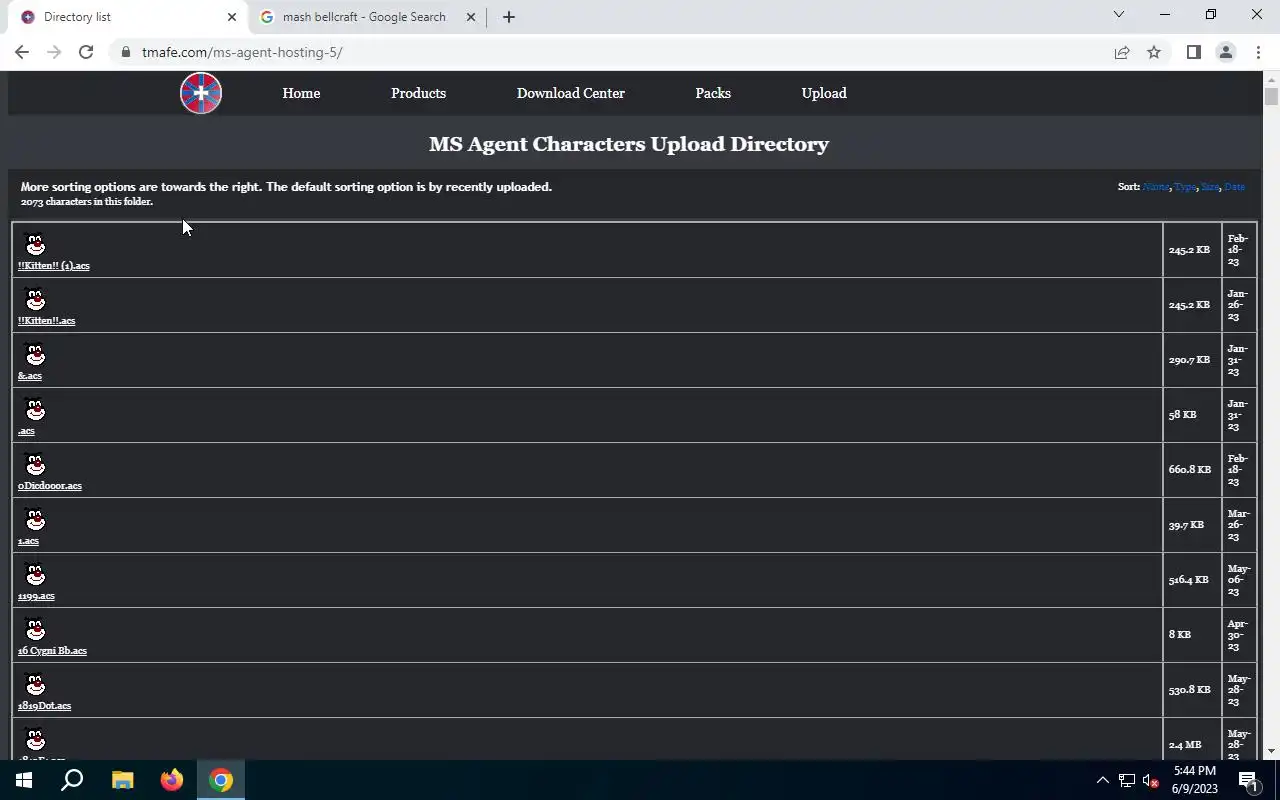Click the cat icon above 0Dicdooor.acs
Viewport: 1280px width, 800px height.
pos(35,465)
